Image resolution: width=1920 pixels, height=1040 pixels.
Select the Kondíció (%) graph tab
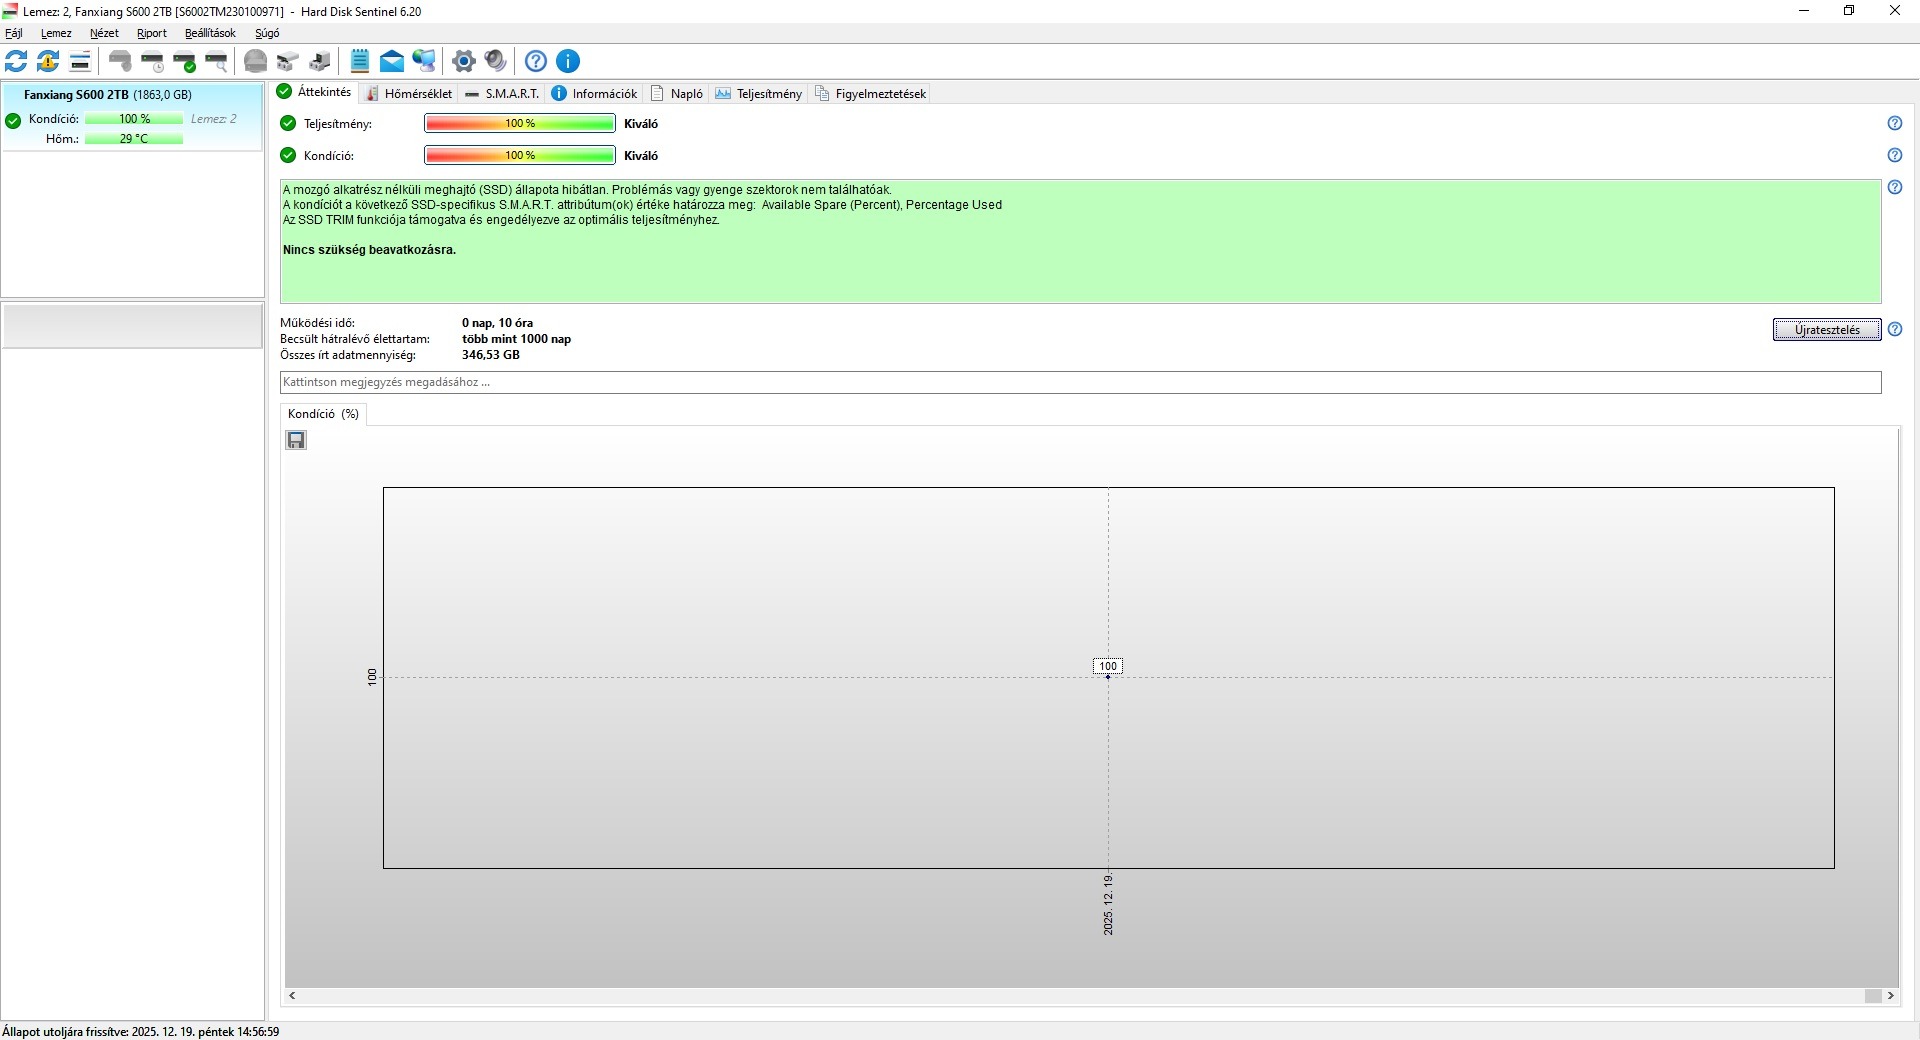pyautogui.click(x=323, y=414)
